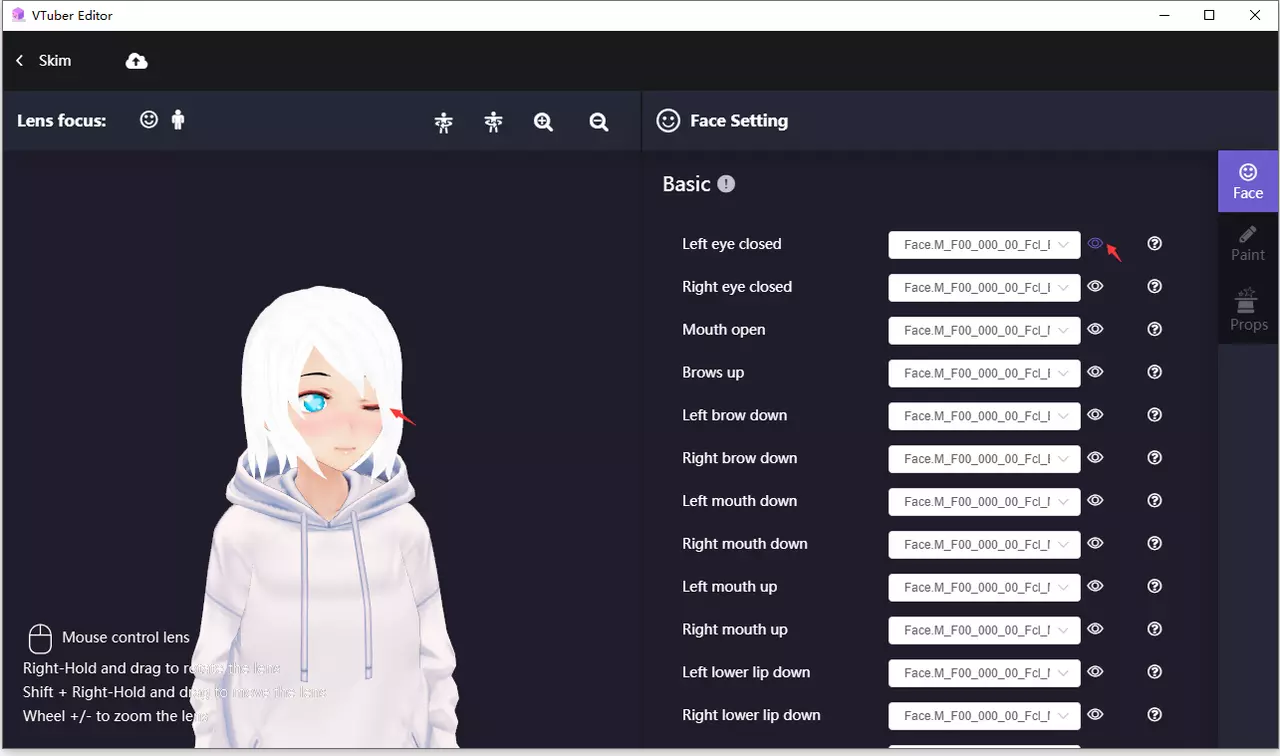Select the Face tab

(x=1248, y=181)
